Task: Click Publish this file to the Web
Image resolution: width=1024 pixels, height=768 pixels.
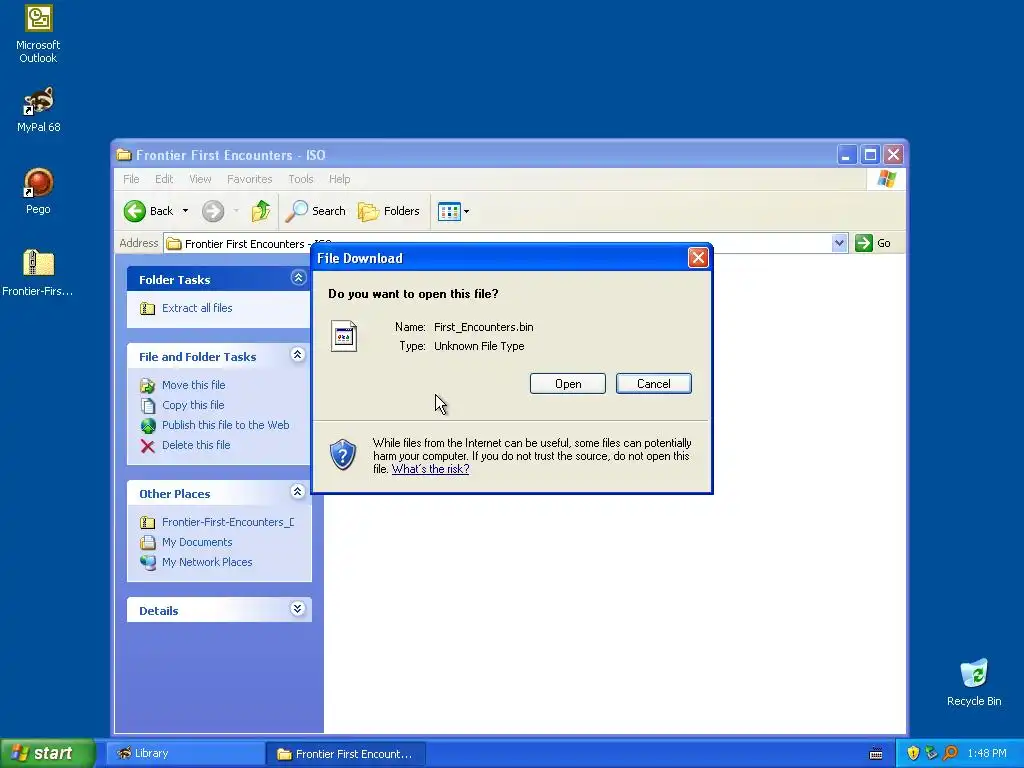Action: [x=225, y=425]
